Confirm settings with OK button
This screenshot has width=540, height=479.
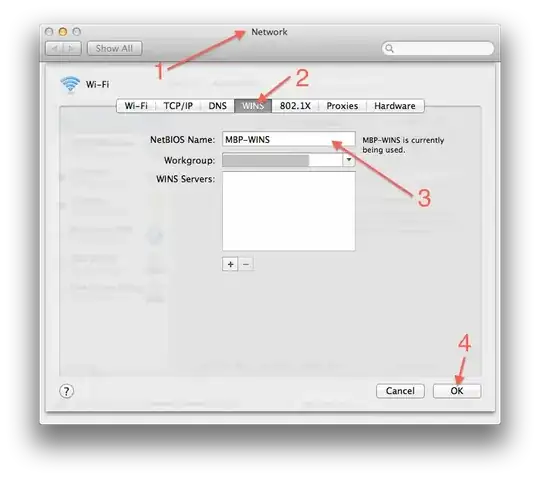(x=457, y=391)
